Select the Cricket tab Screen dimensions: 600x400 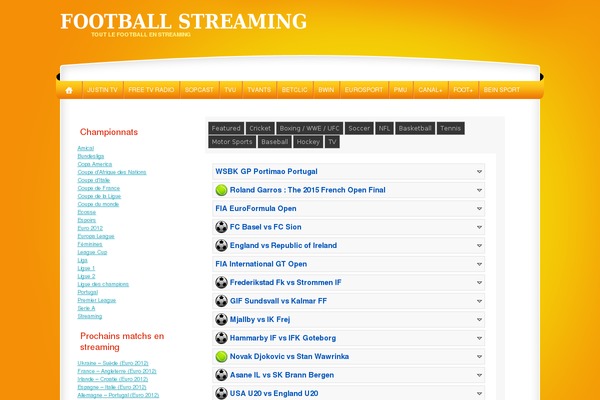coord(260,128)
